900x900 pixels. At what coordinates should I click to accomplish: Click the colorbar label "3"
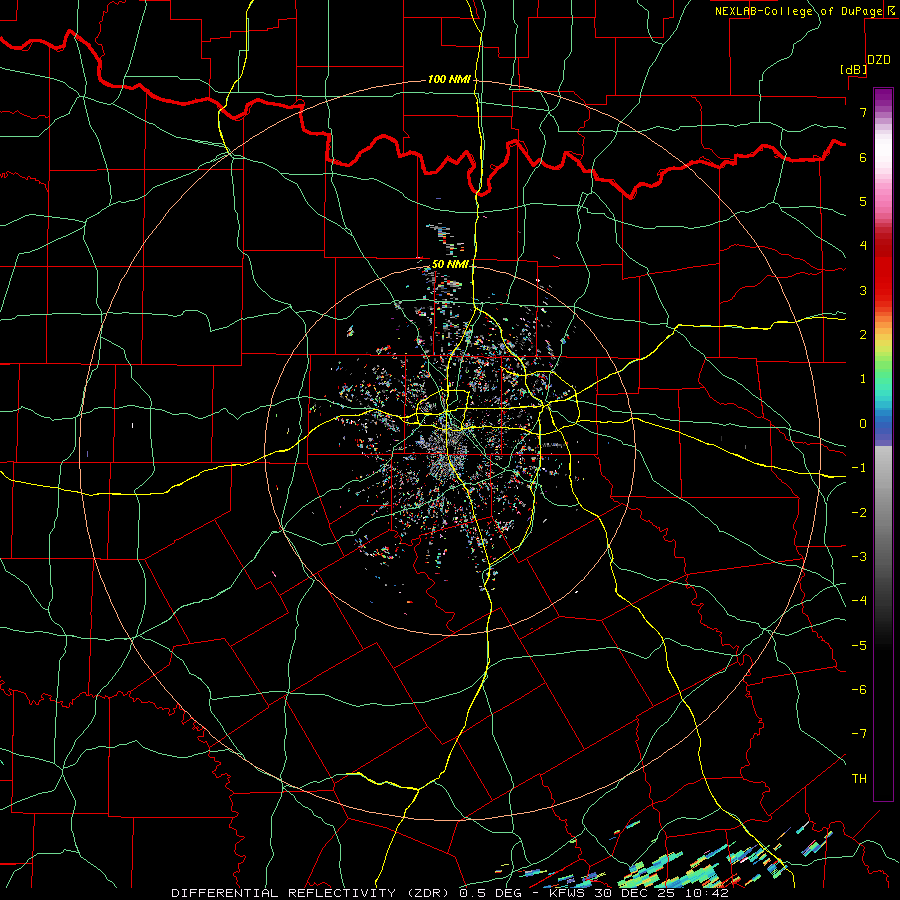[863, 290]
